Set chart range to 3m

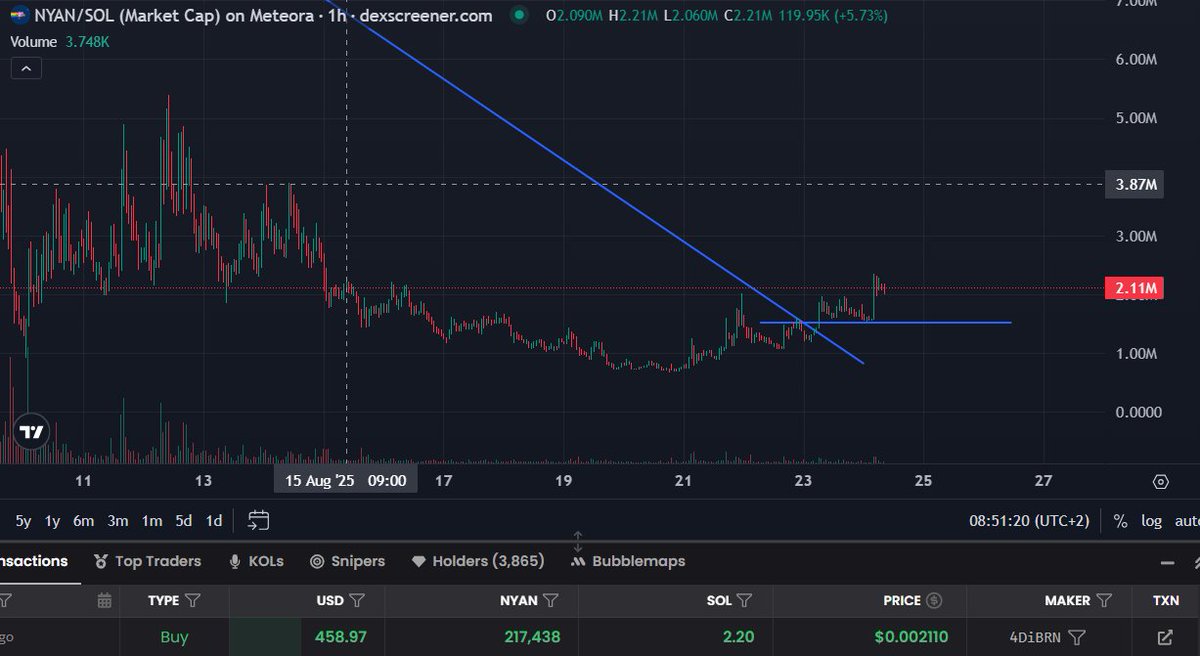tap(118, 520)
